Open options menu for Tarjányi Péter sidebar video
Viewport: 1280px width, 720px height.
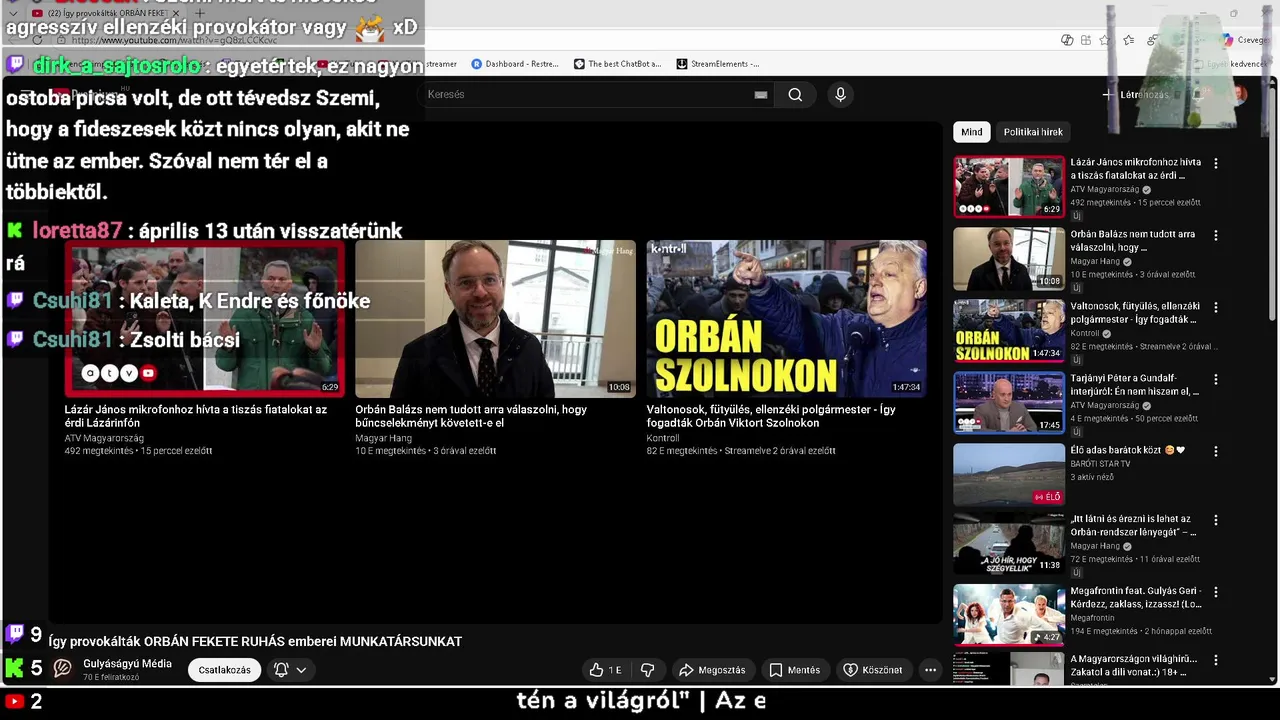1216,380
